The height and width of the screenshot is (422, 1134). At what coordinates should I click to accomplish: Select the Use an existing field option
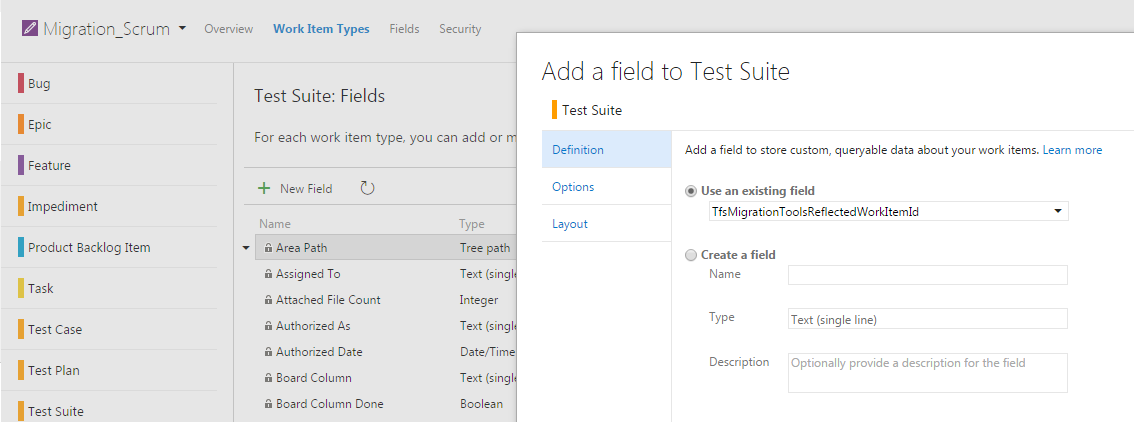(691, 191)
